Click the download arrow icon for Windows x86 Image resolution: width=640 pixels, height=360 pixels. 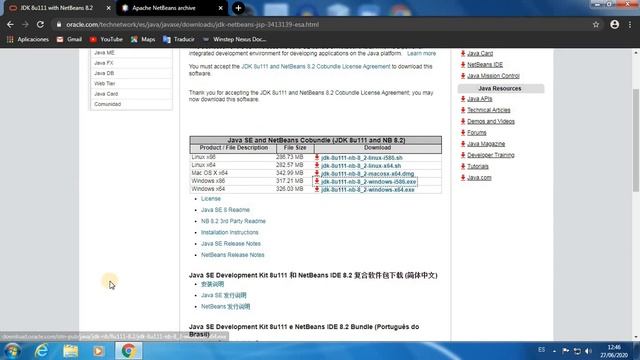317,181
